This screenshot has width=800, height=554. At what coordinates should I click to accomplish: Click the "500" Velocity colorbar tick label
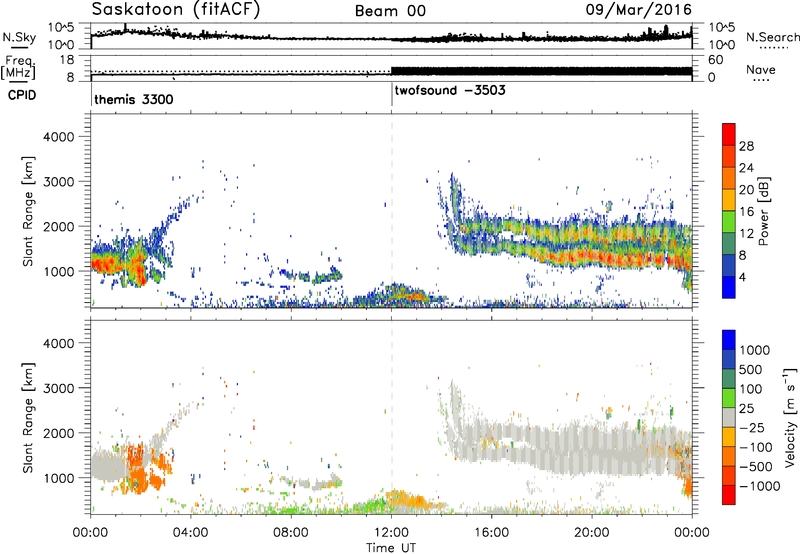click(751, 369)
